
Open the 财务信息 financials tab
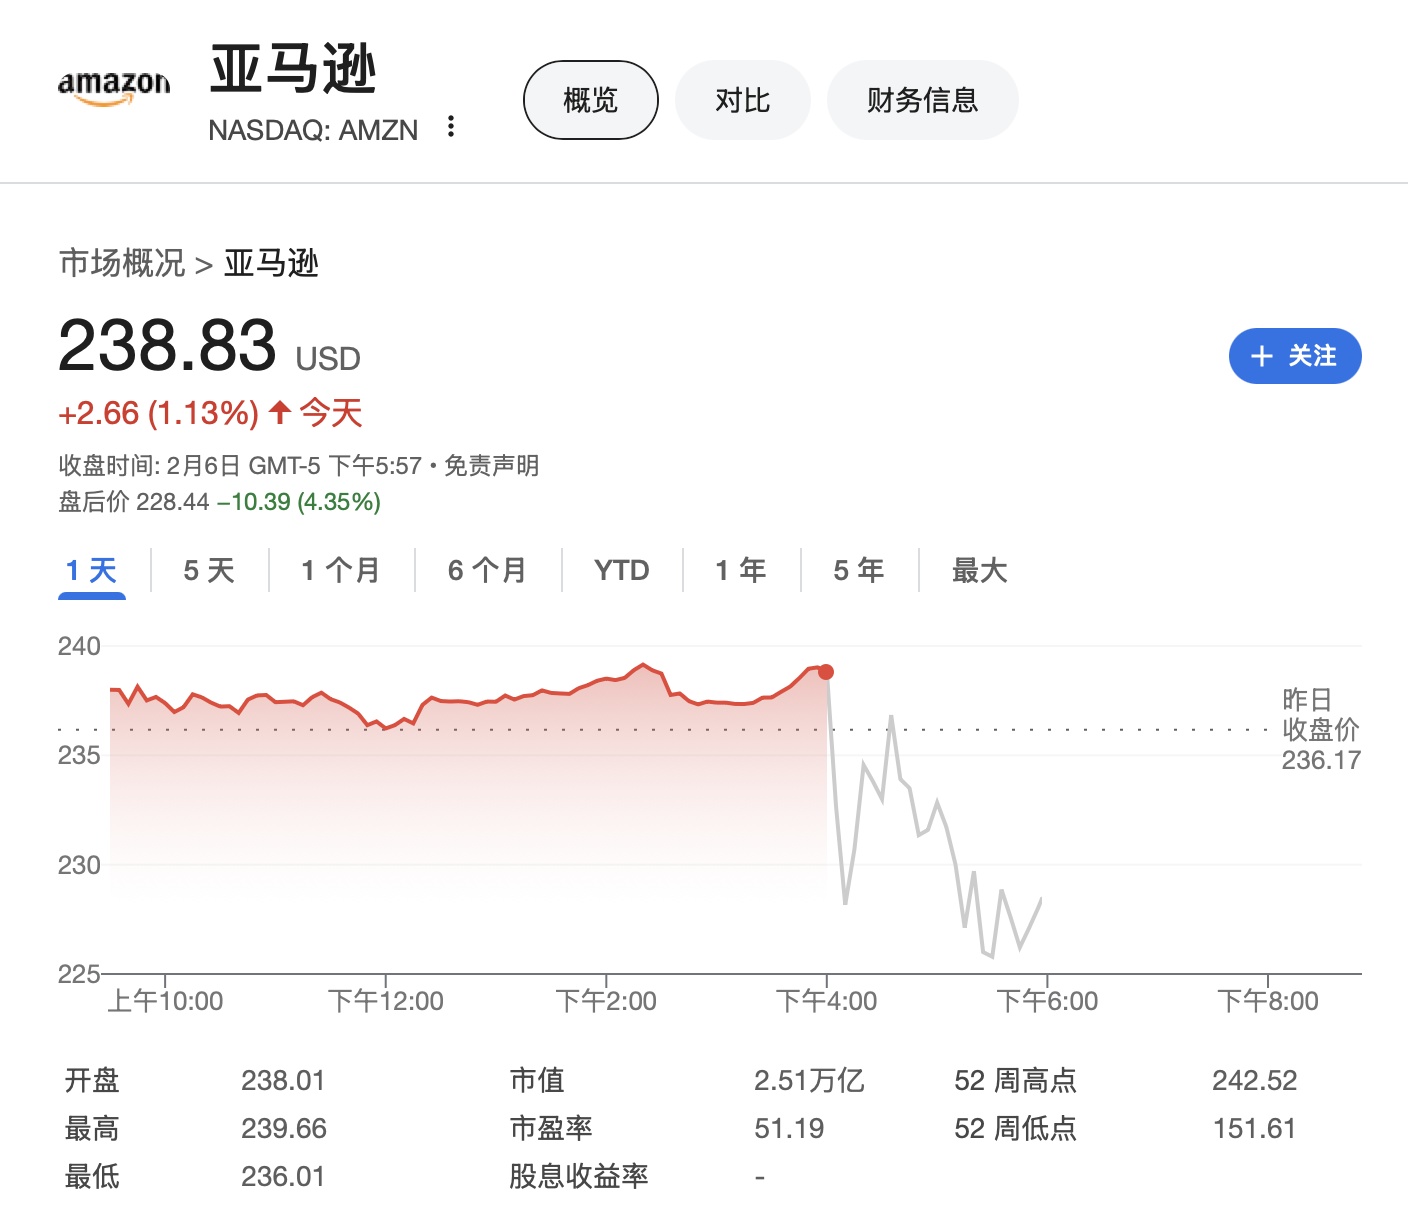[x=922, y=100]
